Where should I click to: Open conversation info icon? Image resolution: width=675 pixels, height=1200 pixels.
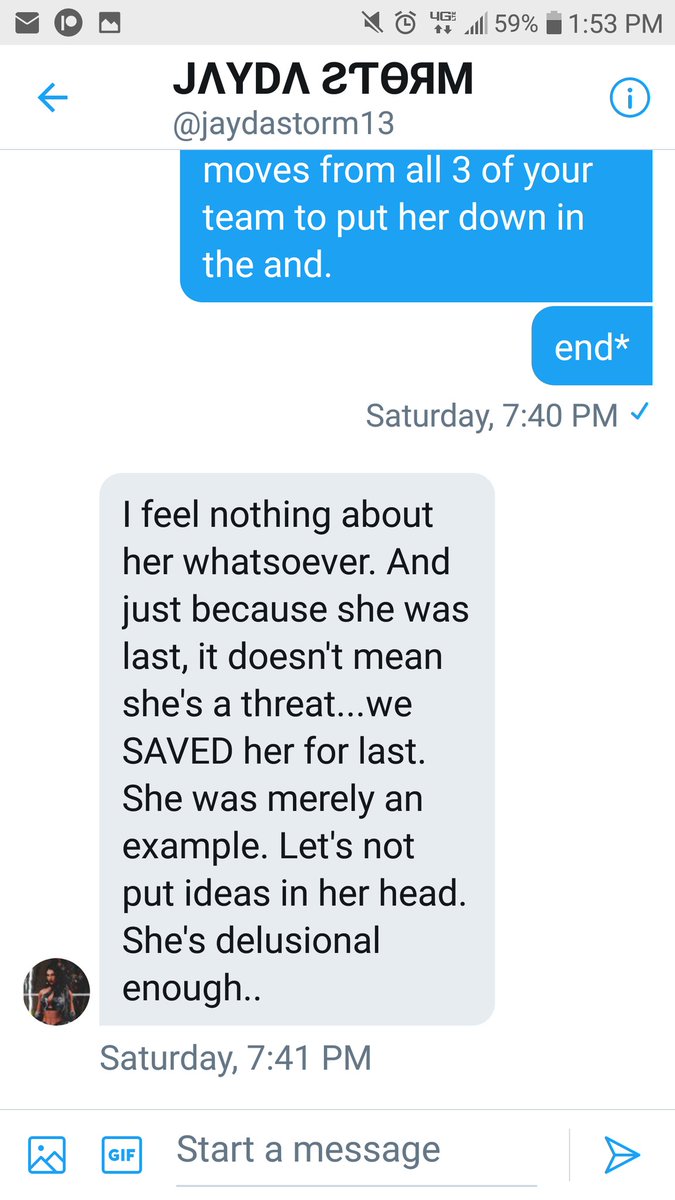pyautogui.click(x=630, y=97)
